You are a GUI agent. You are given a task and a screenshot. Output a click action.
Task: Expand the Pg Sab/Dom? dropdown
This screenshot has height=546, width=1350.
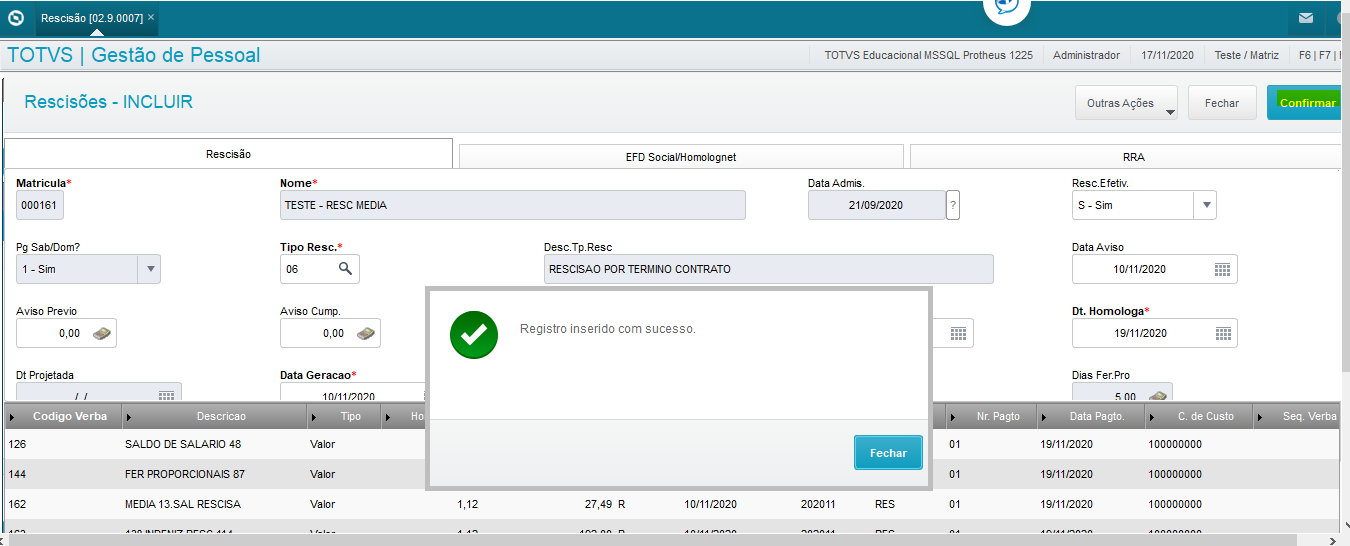coord(149,269)
